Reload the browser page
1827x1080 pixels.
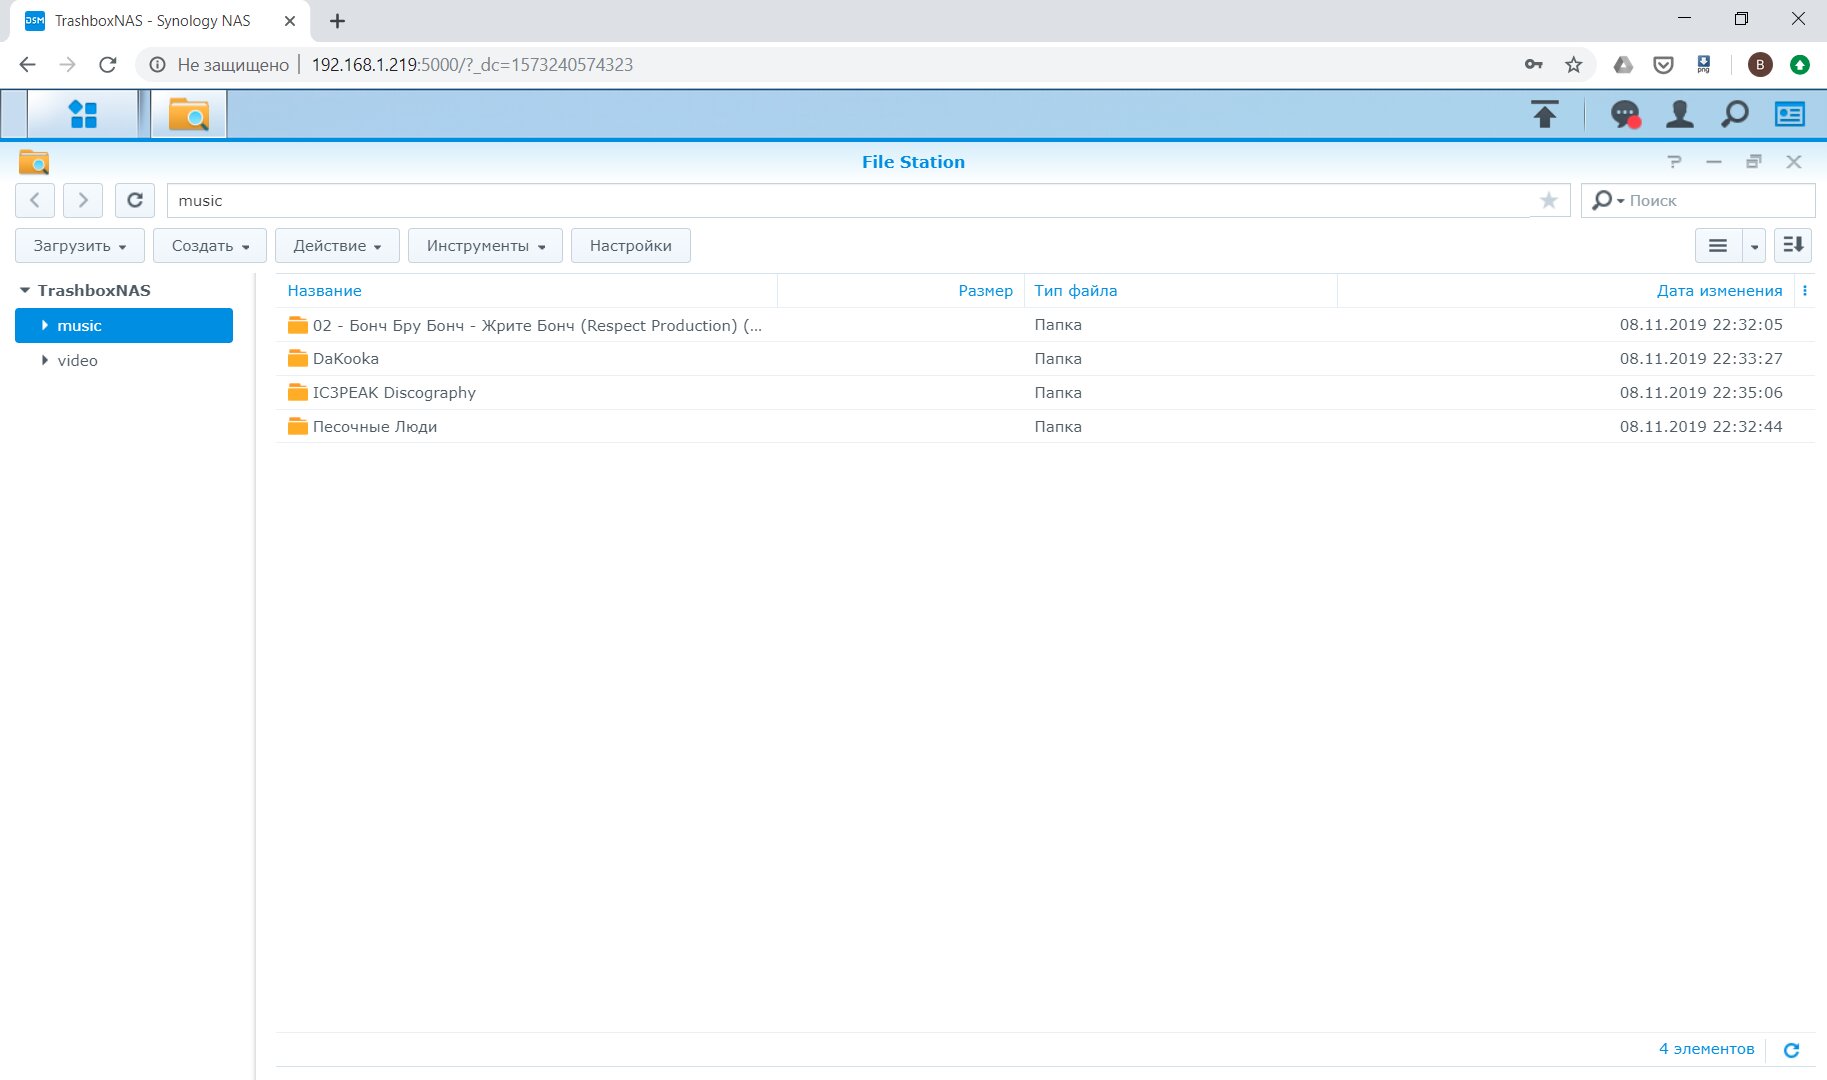(x=108, y=65)
